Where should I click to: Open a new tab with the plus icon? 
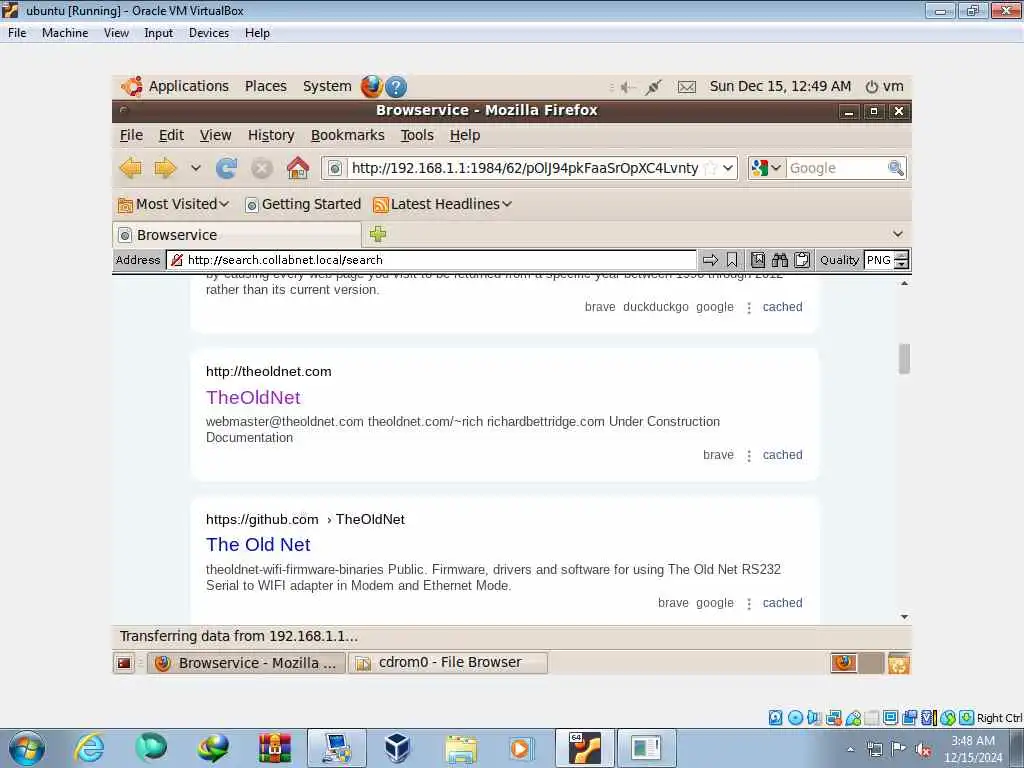click(x=378, y=234)
